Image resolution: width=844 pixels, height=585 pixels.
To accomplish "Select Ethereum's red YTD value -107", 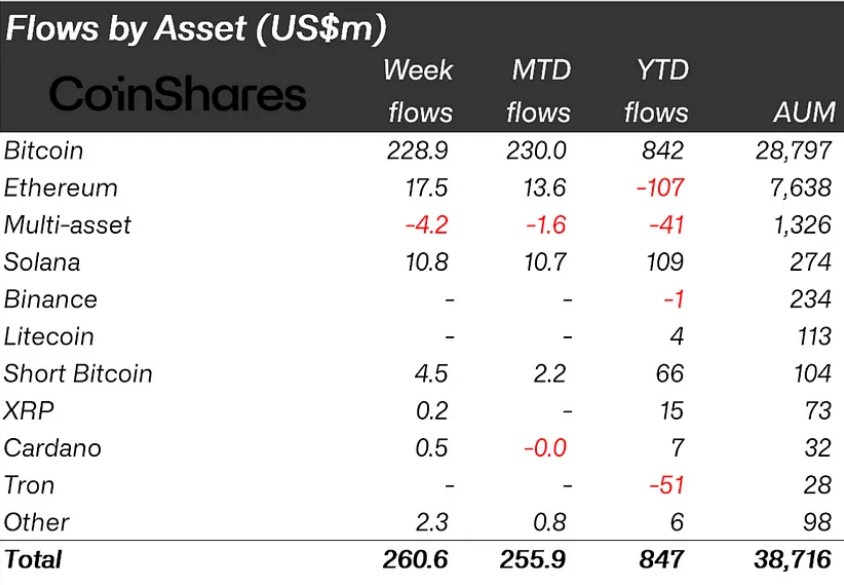I will 661,188.
